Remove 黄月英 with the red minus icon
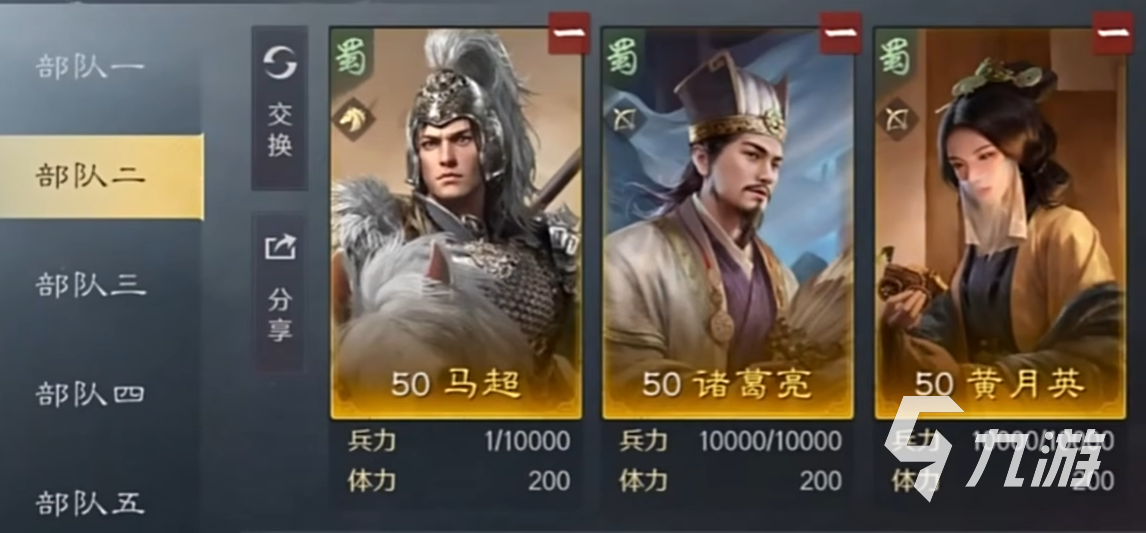This screenshot has width=1146, height=533. 1113,33
